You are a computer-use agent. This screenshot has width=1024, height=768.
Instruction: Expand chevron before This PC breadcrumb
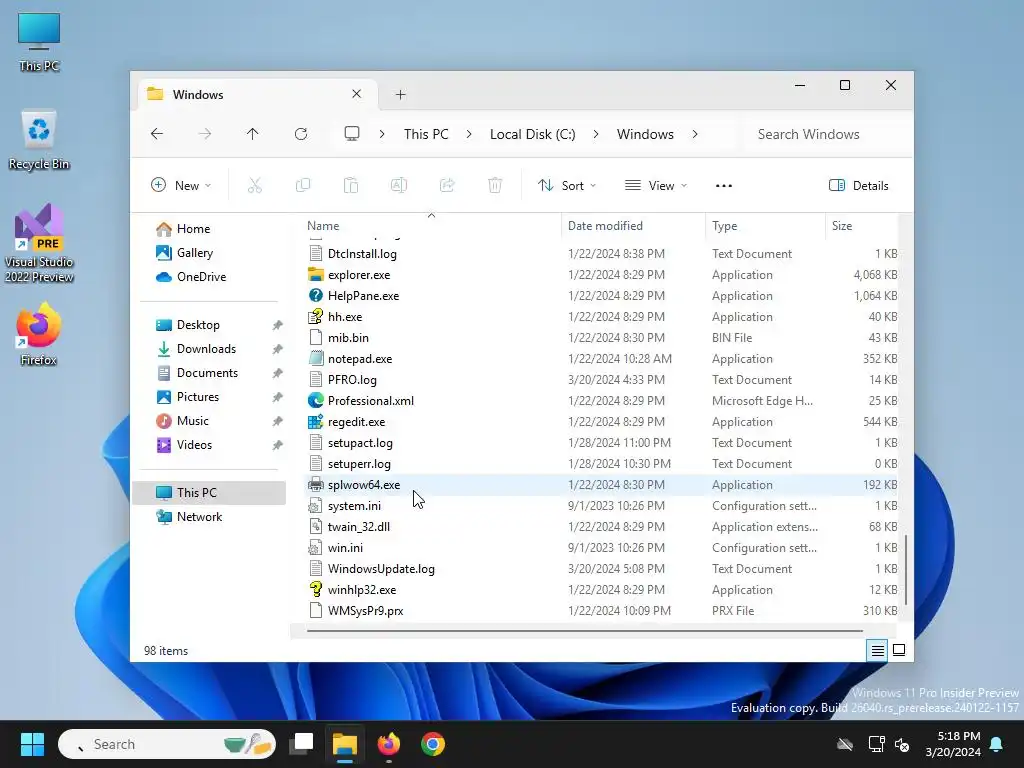pyautogui.click(x=382, y=134)
